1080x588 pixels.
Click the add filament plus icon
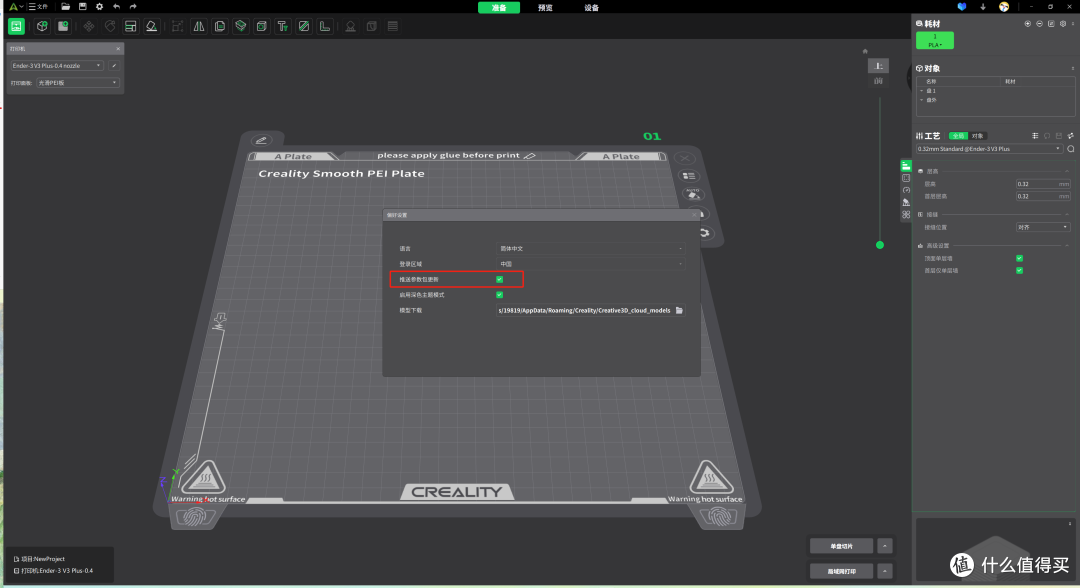(x=1028, y=23)
